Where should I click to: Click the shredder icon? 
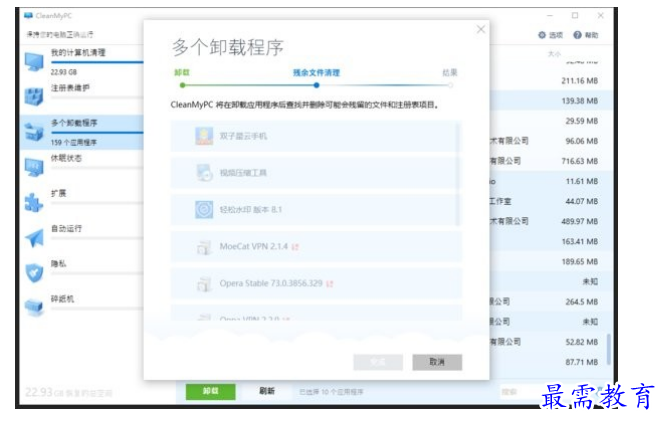[34, 307]
